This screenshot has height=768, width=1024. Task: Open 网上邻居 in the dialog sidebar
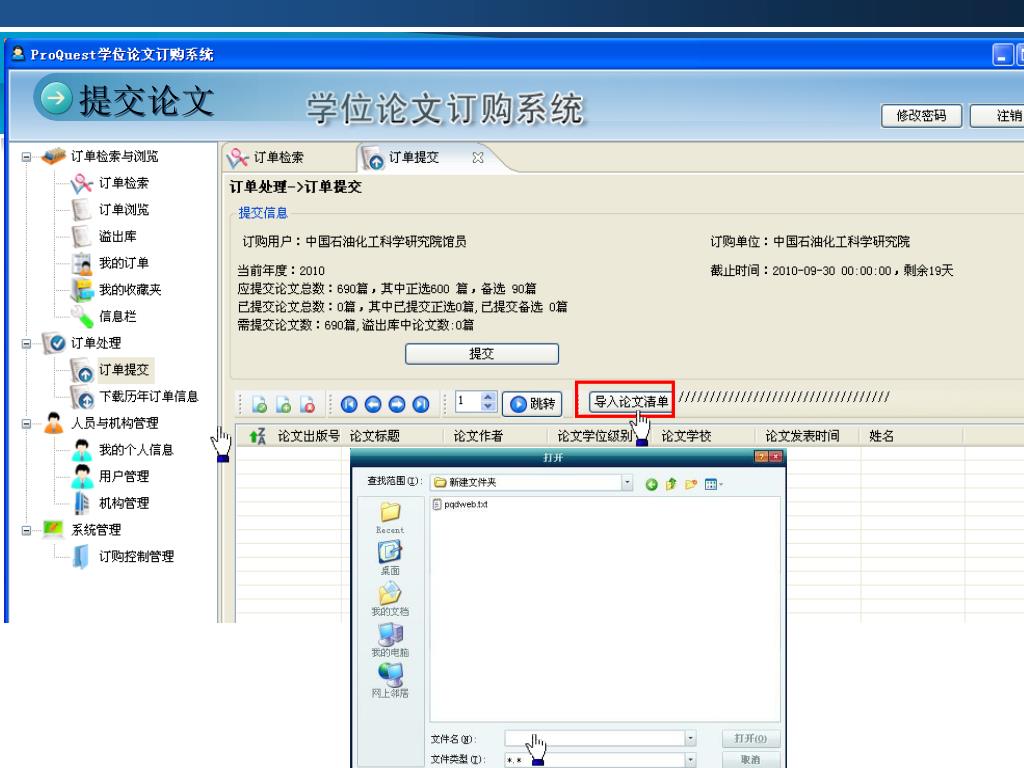(390, 680)
